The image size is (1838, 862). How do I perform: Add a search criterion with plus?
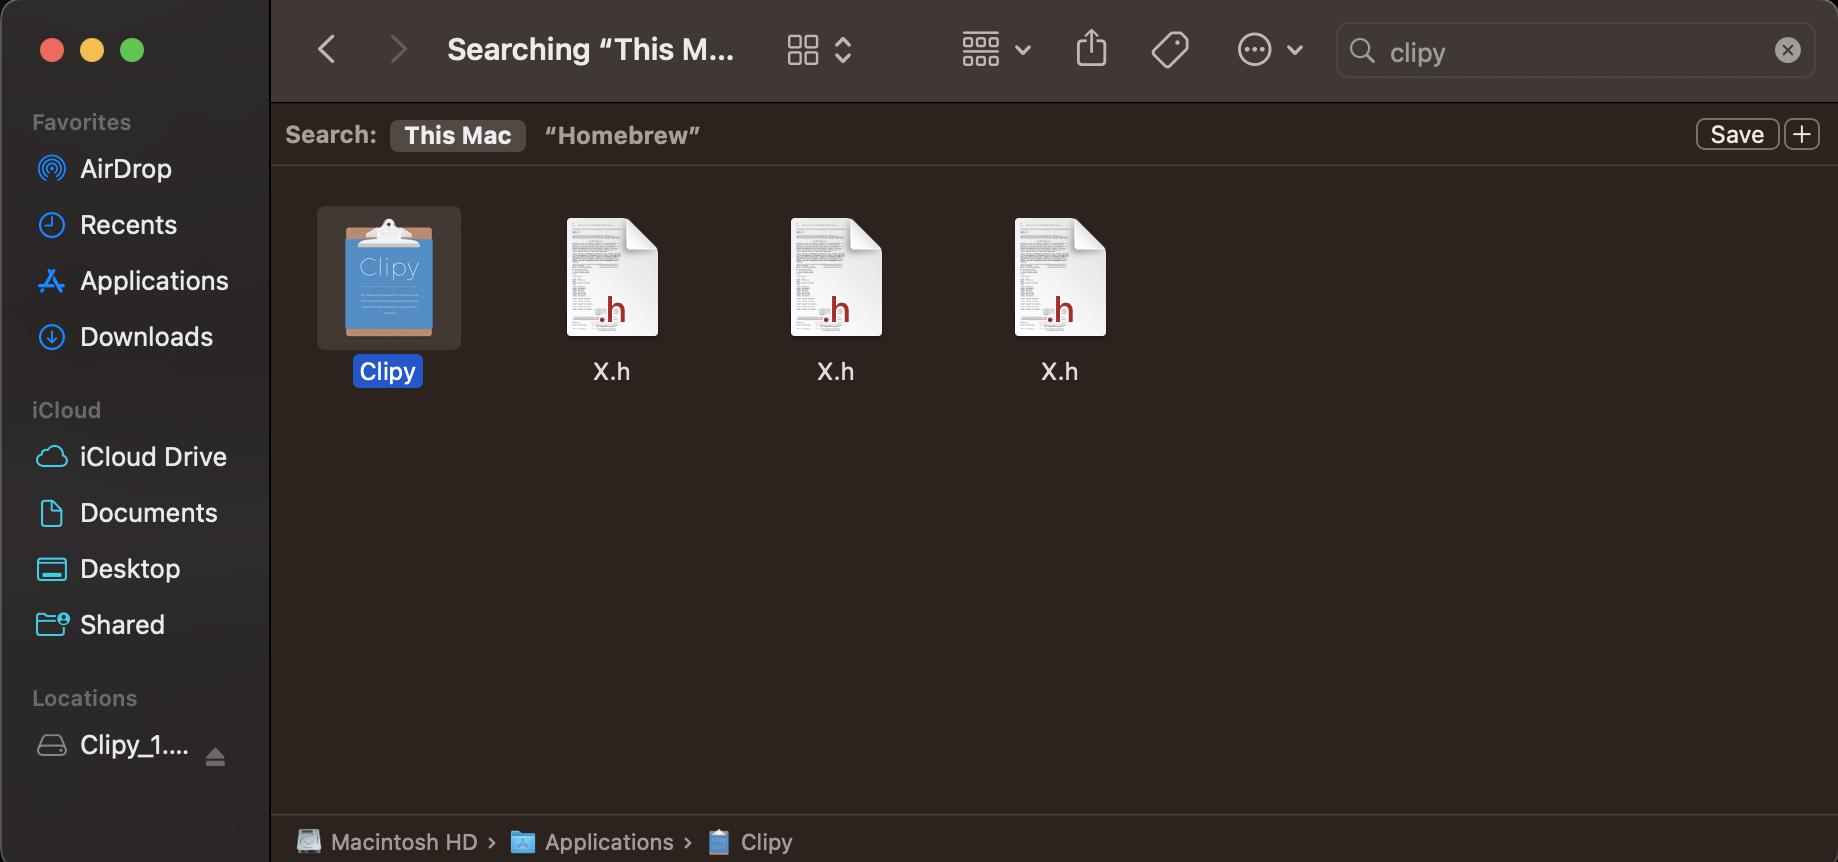pyautogui.click(x=1802, y=134)
